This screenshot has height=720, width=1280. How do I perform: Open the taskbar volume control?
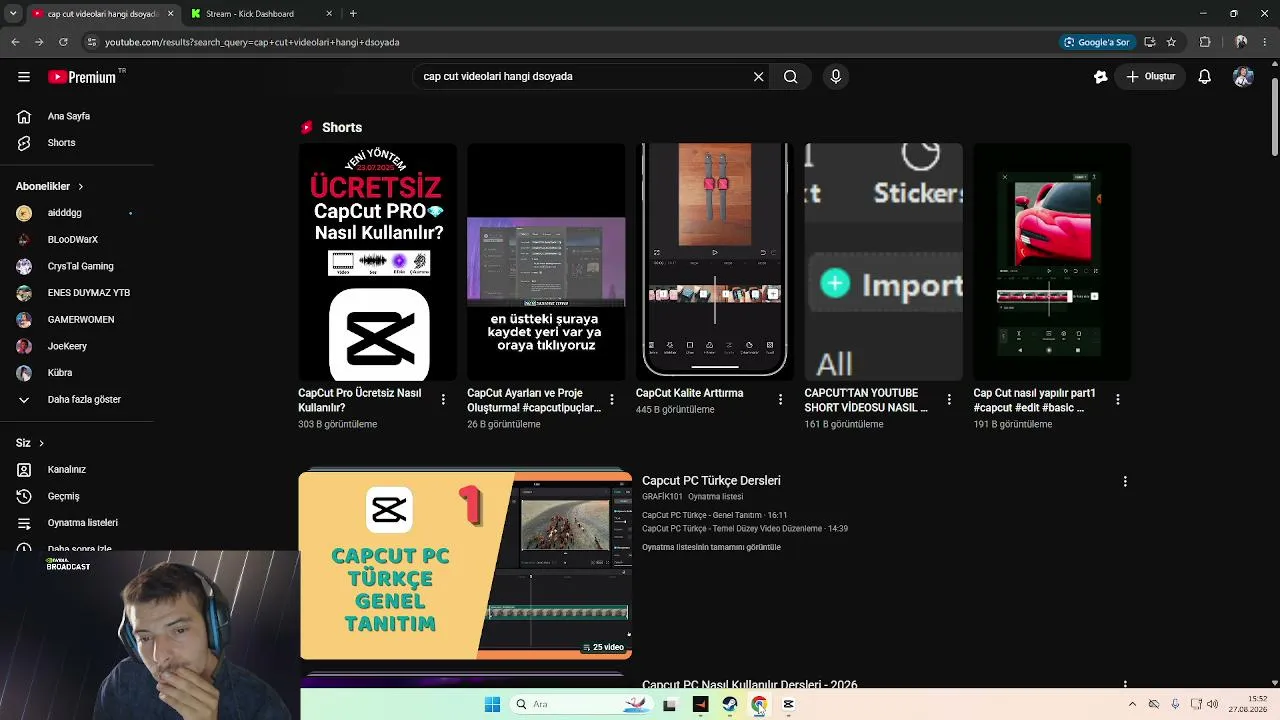point(1213,704)
